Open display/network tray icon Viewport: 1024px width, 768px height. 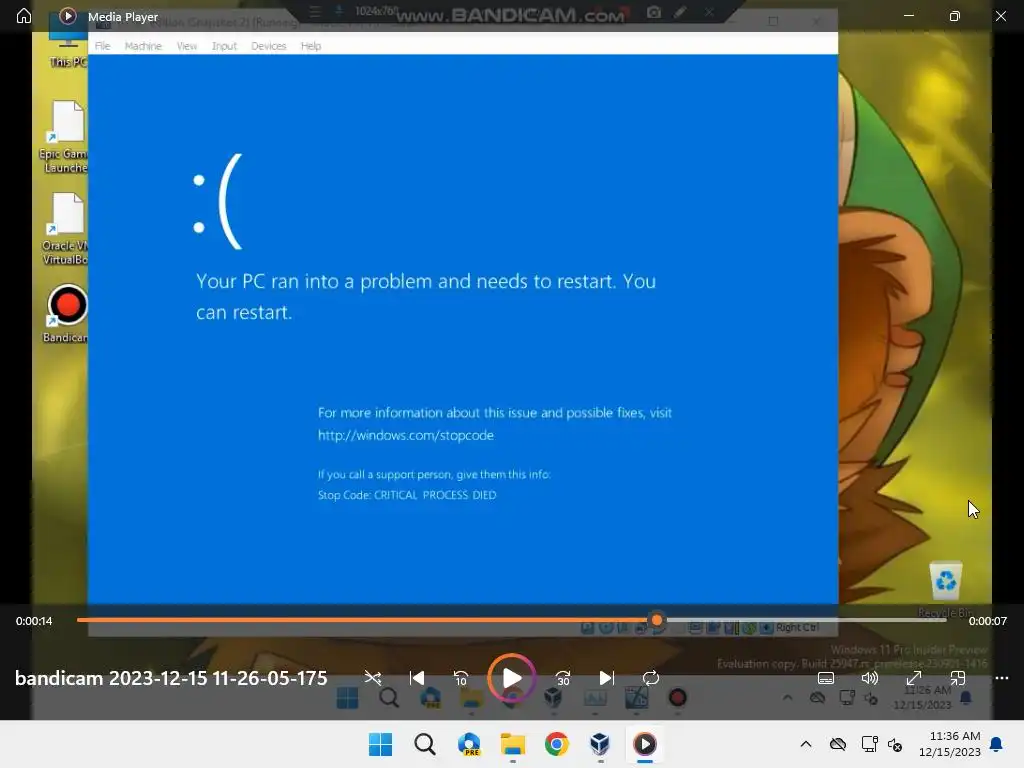(869, 744)
